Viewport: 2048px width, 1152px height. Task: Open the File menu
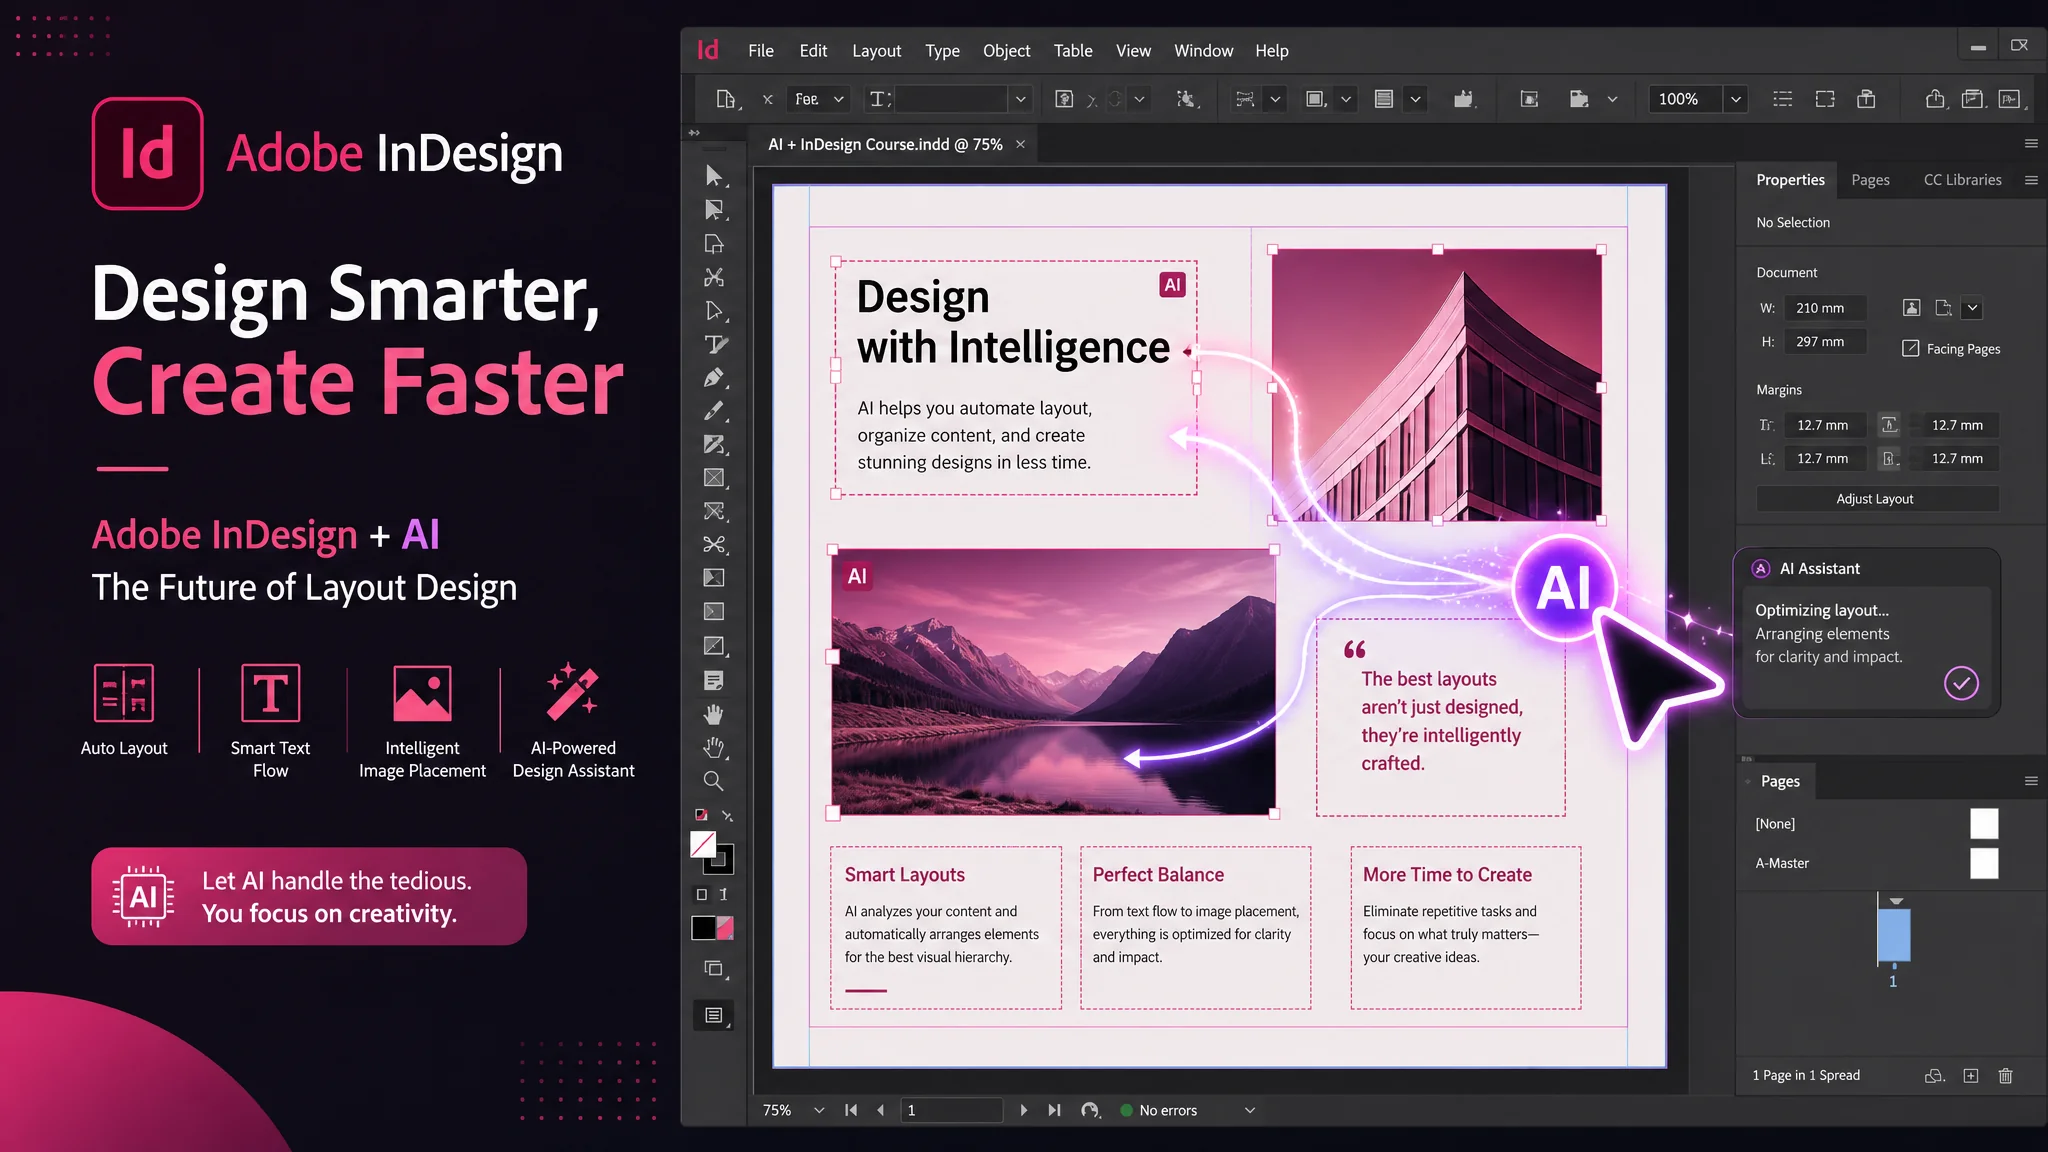[761, 51]
